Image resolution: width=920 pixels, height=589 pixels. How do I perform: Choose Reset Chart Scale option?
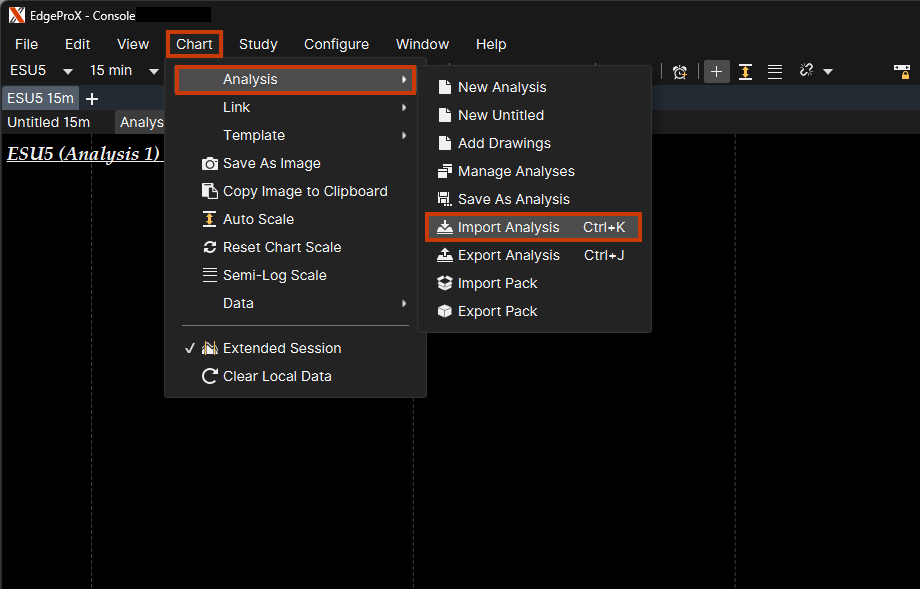pyautogui.click(x=282, y=247)
